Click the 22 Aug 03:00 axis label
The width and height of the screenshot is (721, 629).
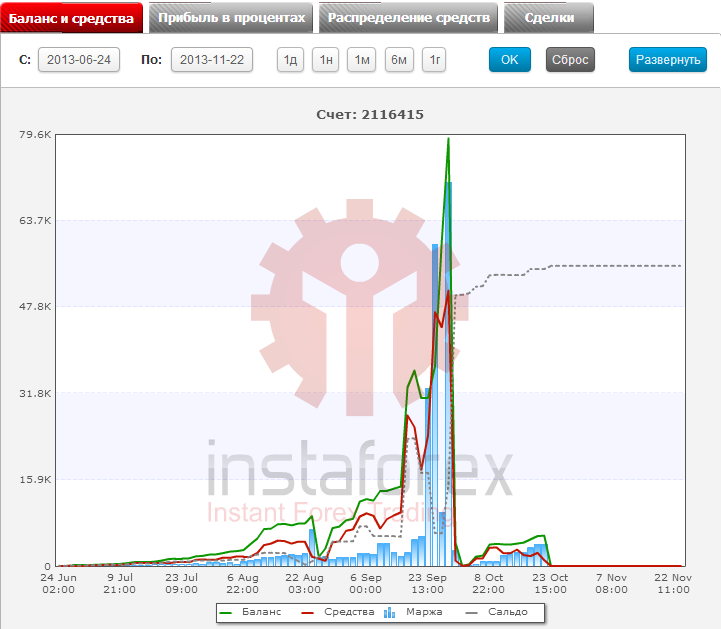point(304,583)
